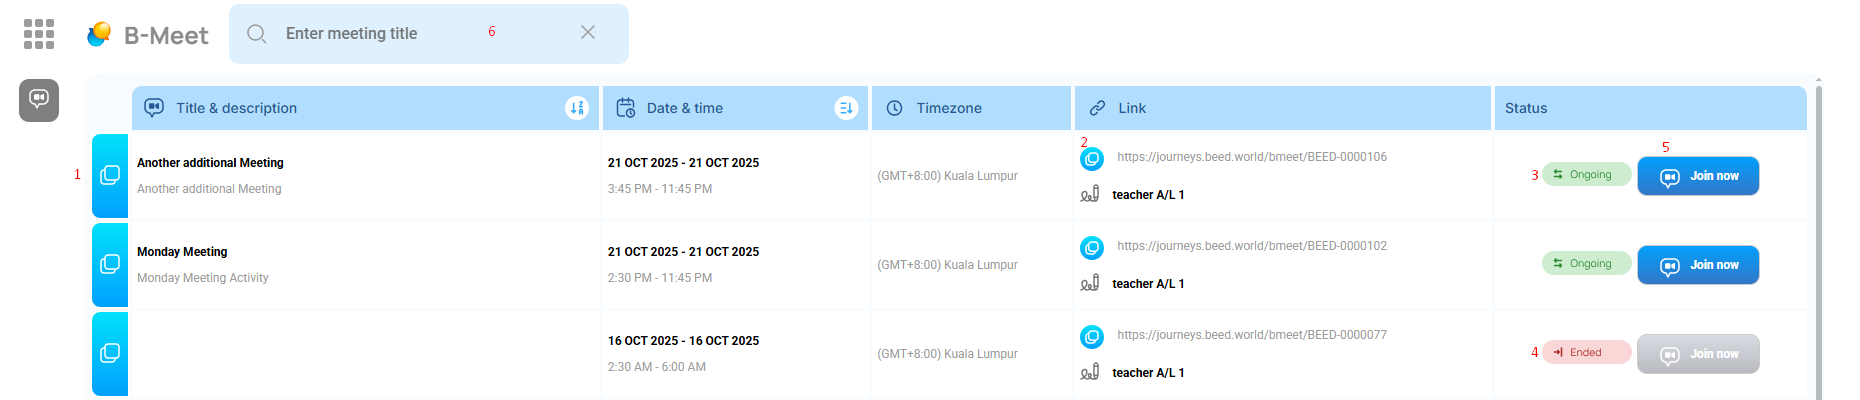Click the Link column header
Screen dimensions: 1860x400
[1132, 108]
